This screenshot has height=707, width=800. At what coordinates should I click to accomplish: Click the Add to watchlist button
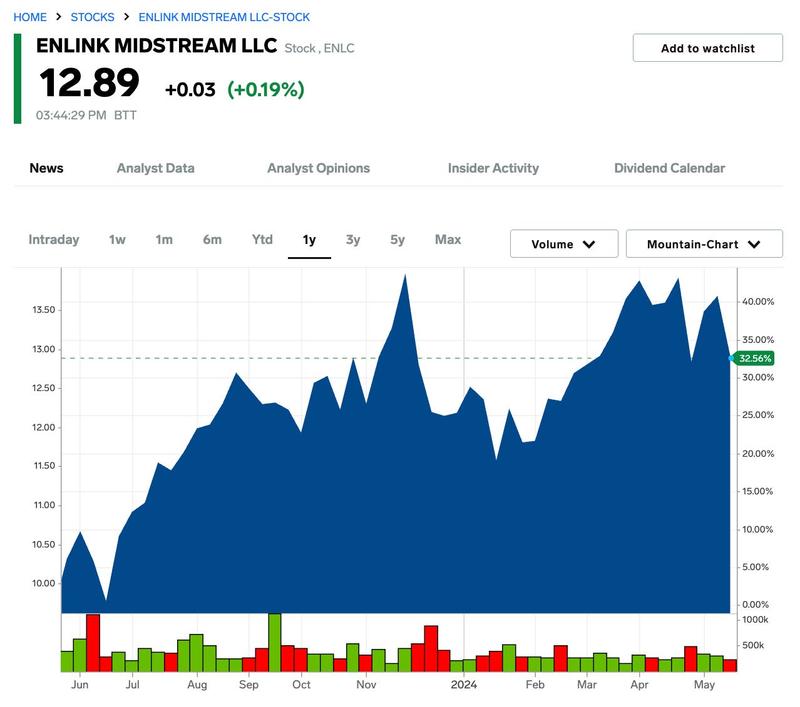(708, 48)
